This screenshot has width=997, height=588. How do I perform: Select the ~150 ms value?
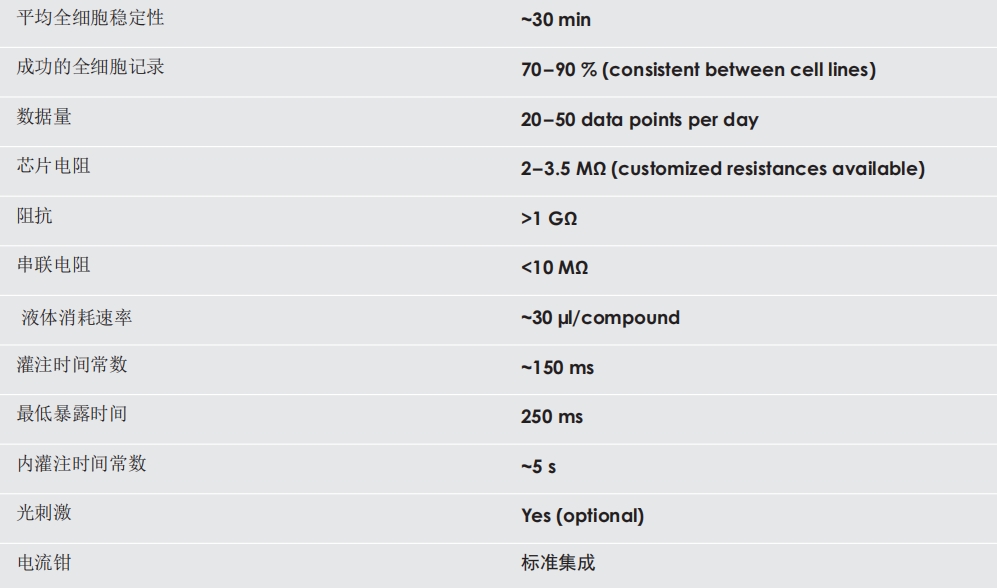[x=557, y=367]
